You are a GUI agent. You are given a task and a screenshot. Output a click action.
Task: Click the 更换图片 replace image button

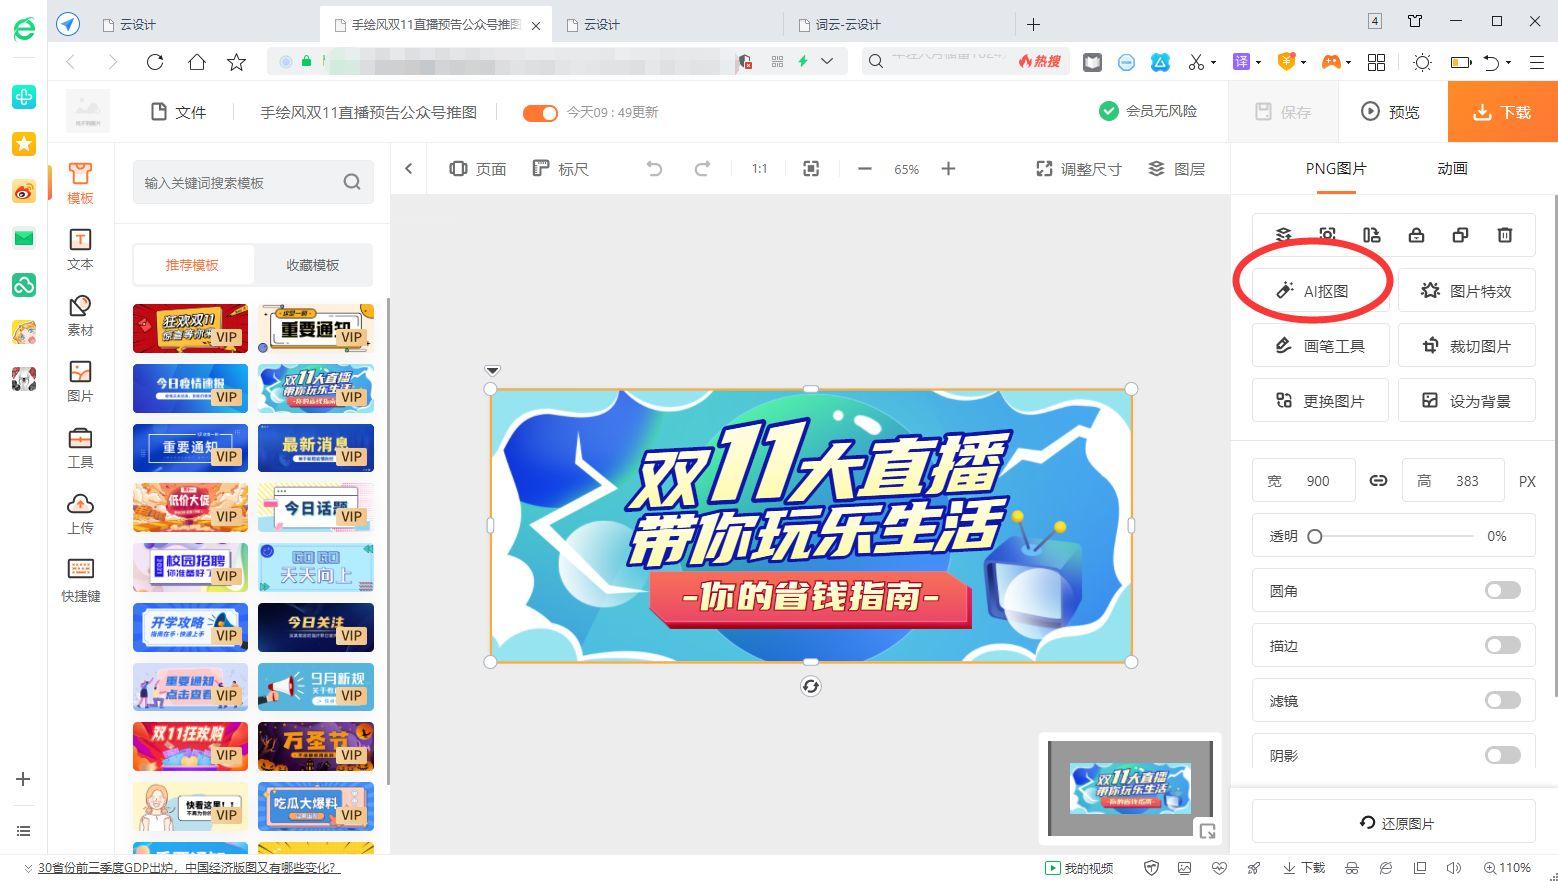1320,400
